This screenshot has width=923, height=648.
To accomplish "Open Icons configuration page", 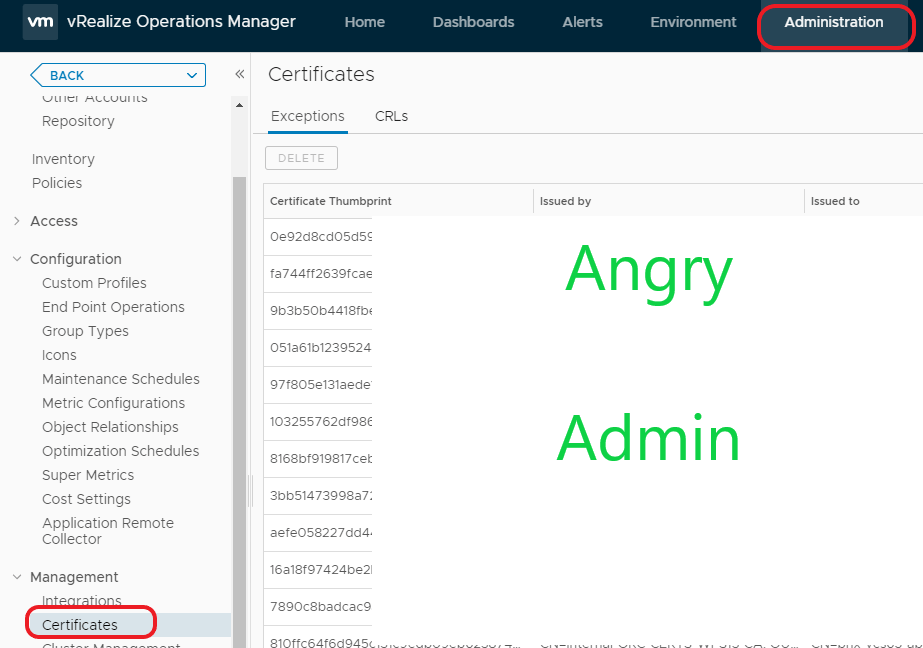I will 59,355.
